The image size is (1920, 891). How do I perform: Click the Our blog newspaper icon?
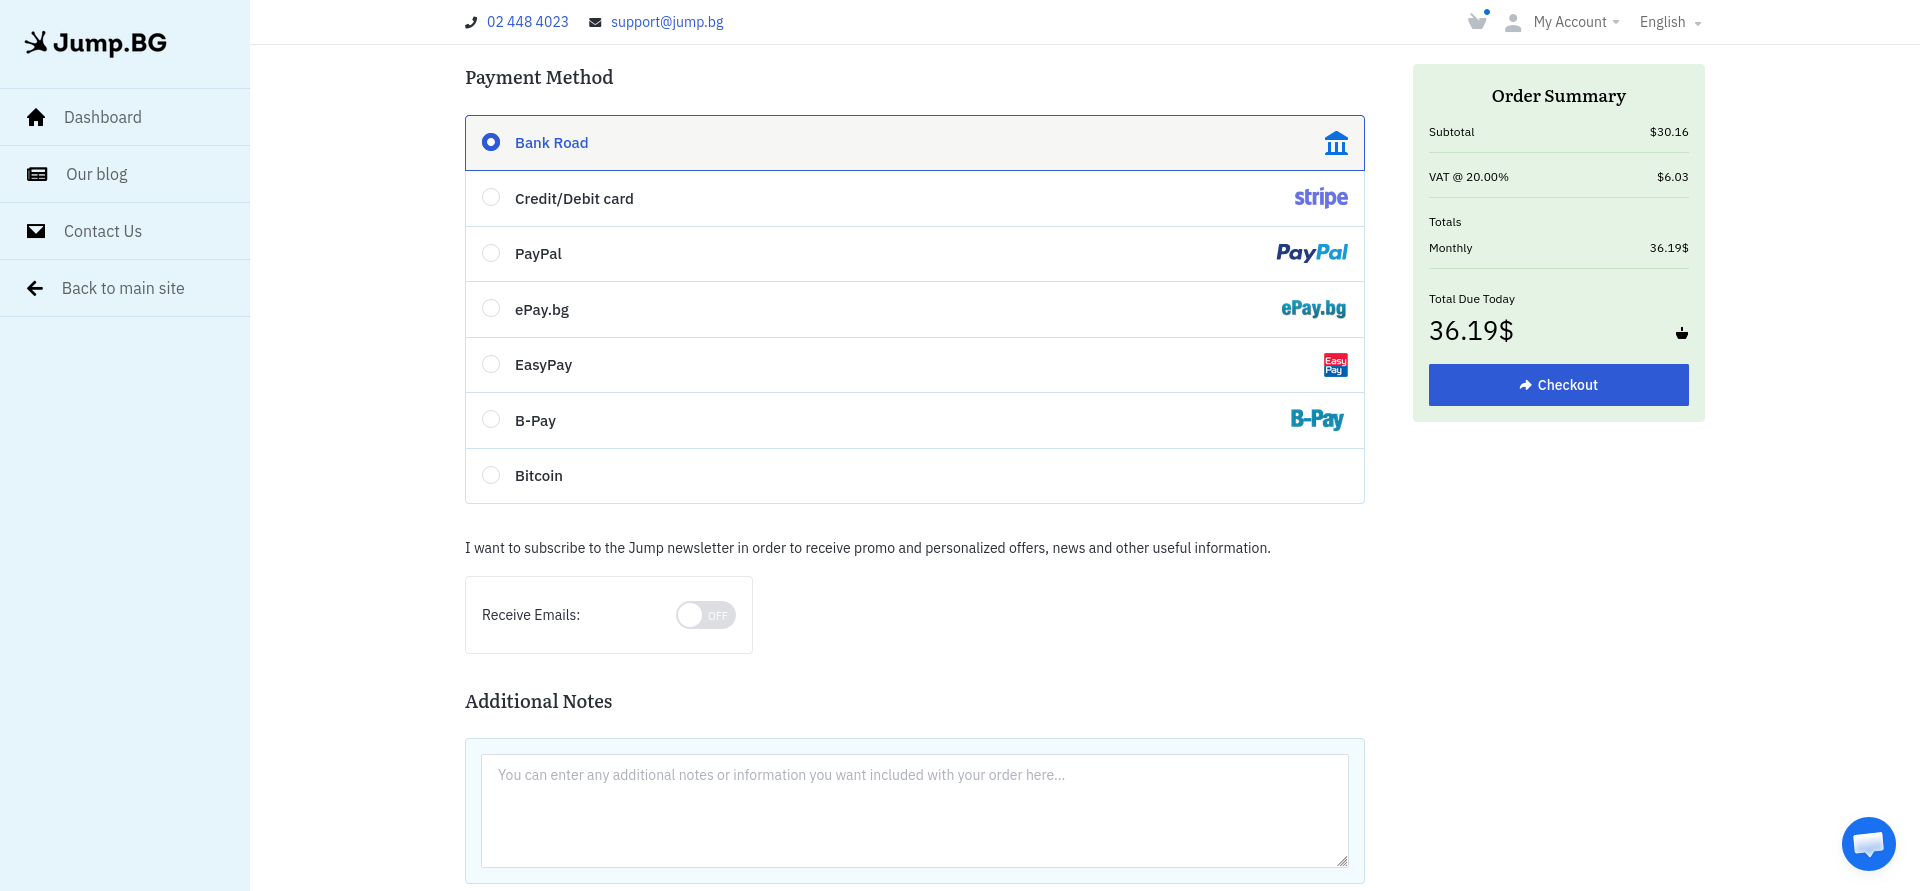(37, 174)
